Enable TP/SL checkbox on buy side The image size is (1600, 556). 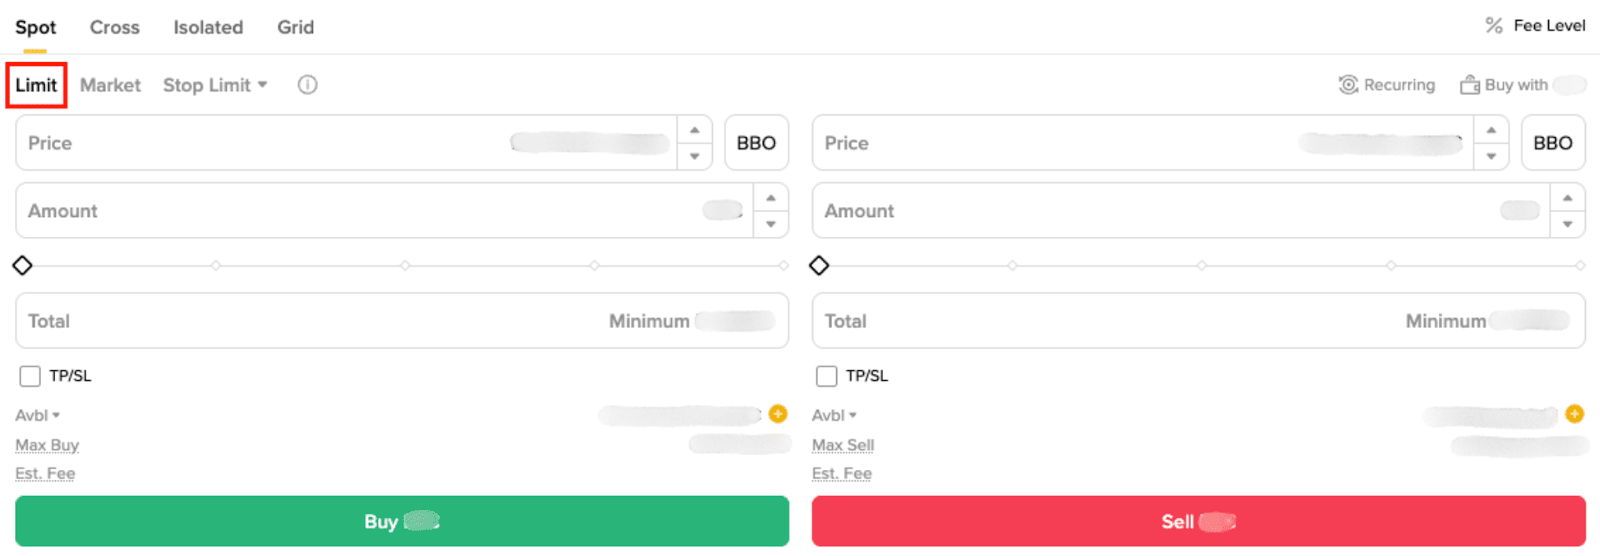[30, 376]
